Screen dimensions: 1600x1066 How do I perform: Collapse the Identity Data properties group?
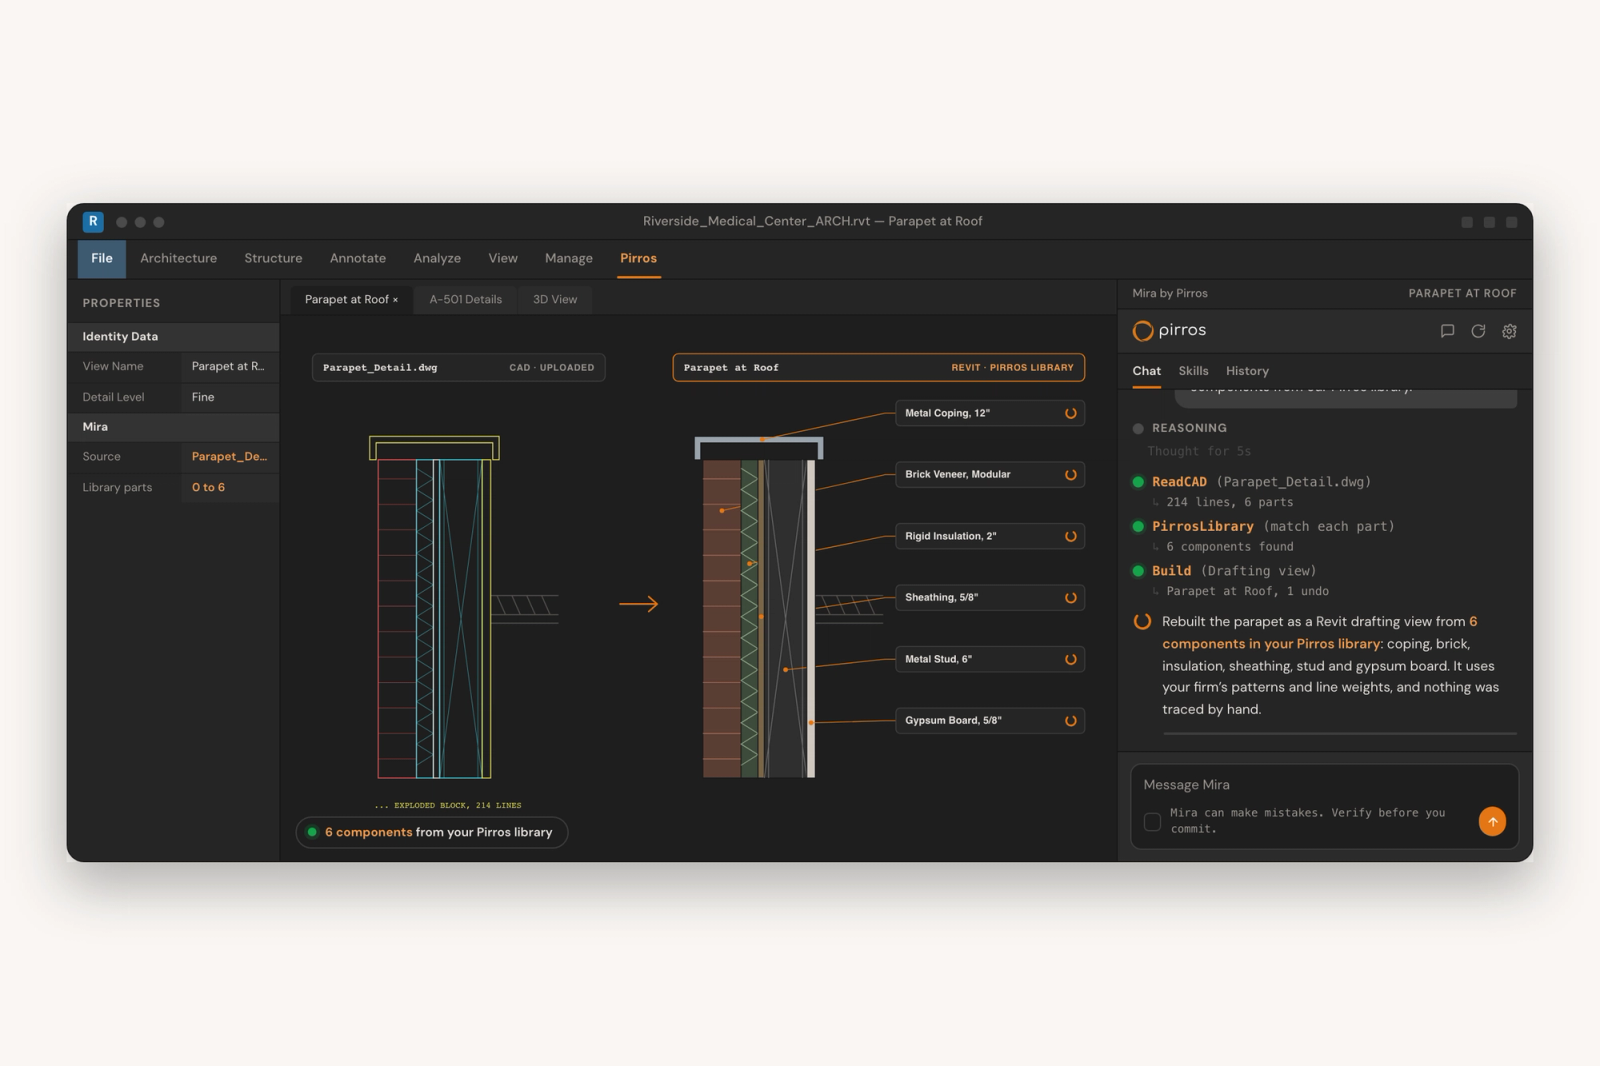point(173,336)
